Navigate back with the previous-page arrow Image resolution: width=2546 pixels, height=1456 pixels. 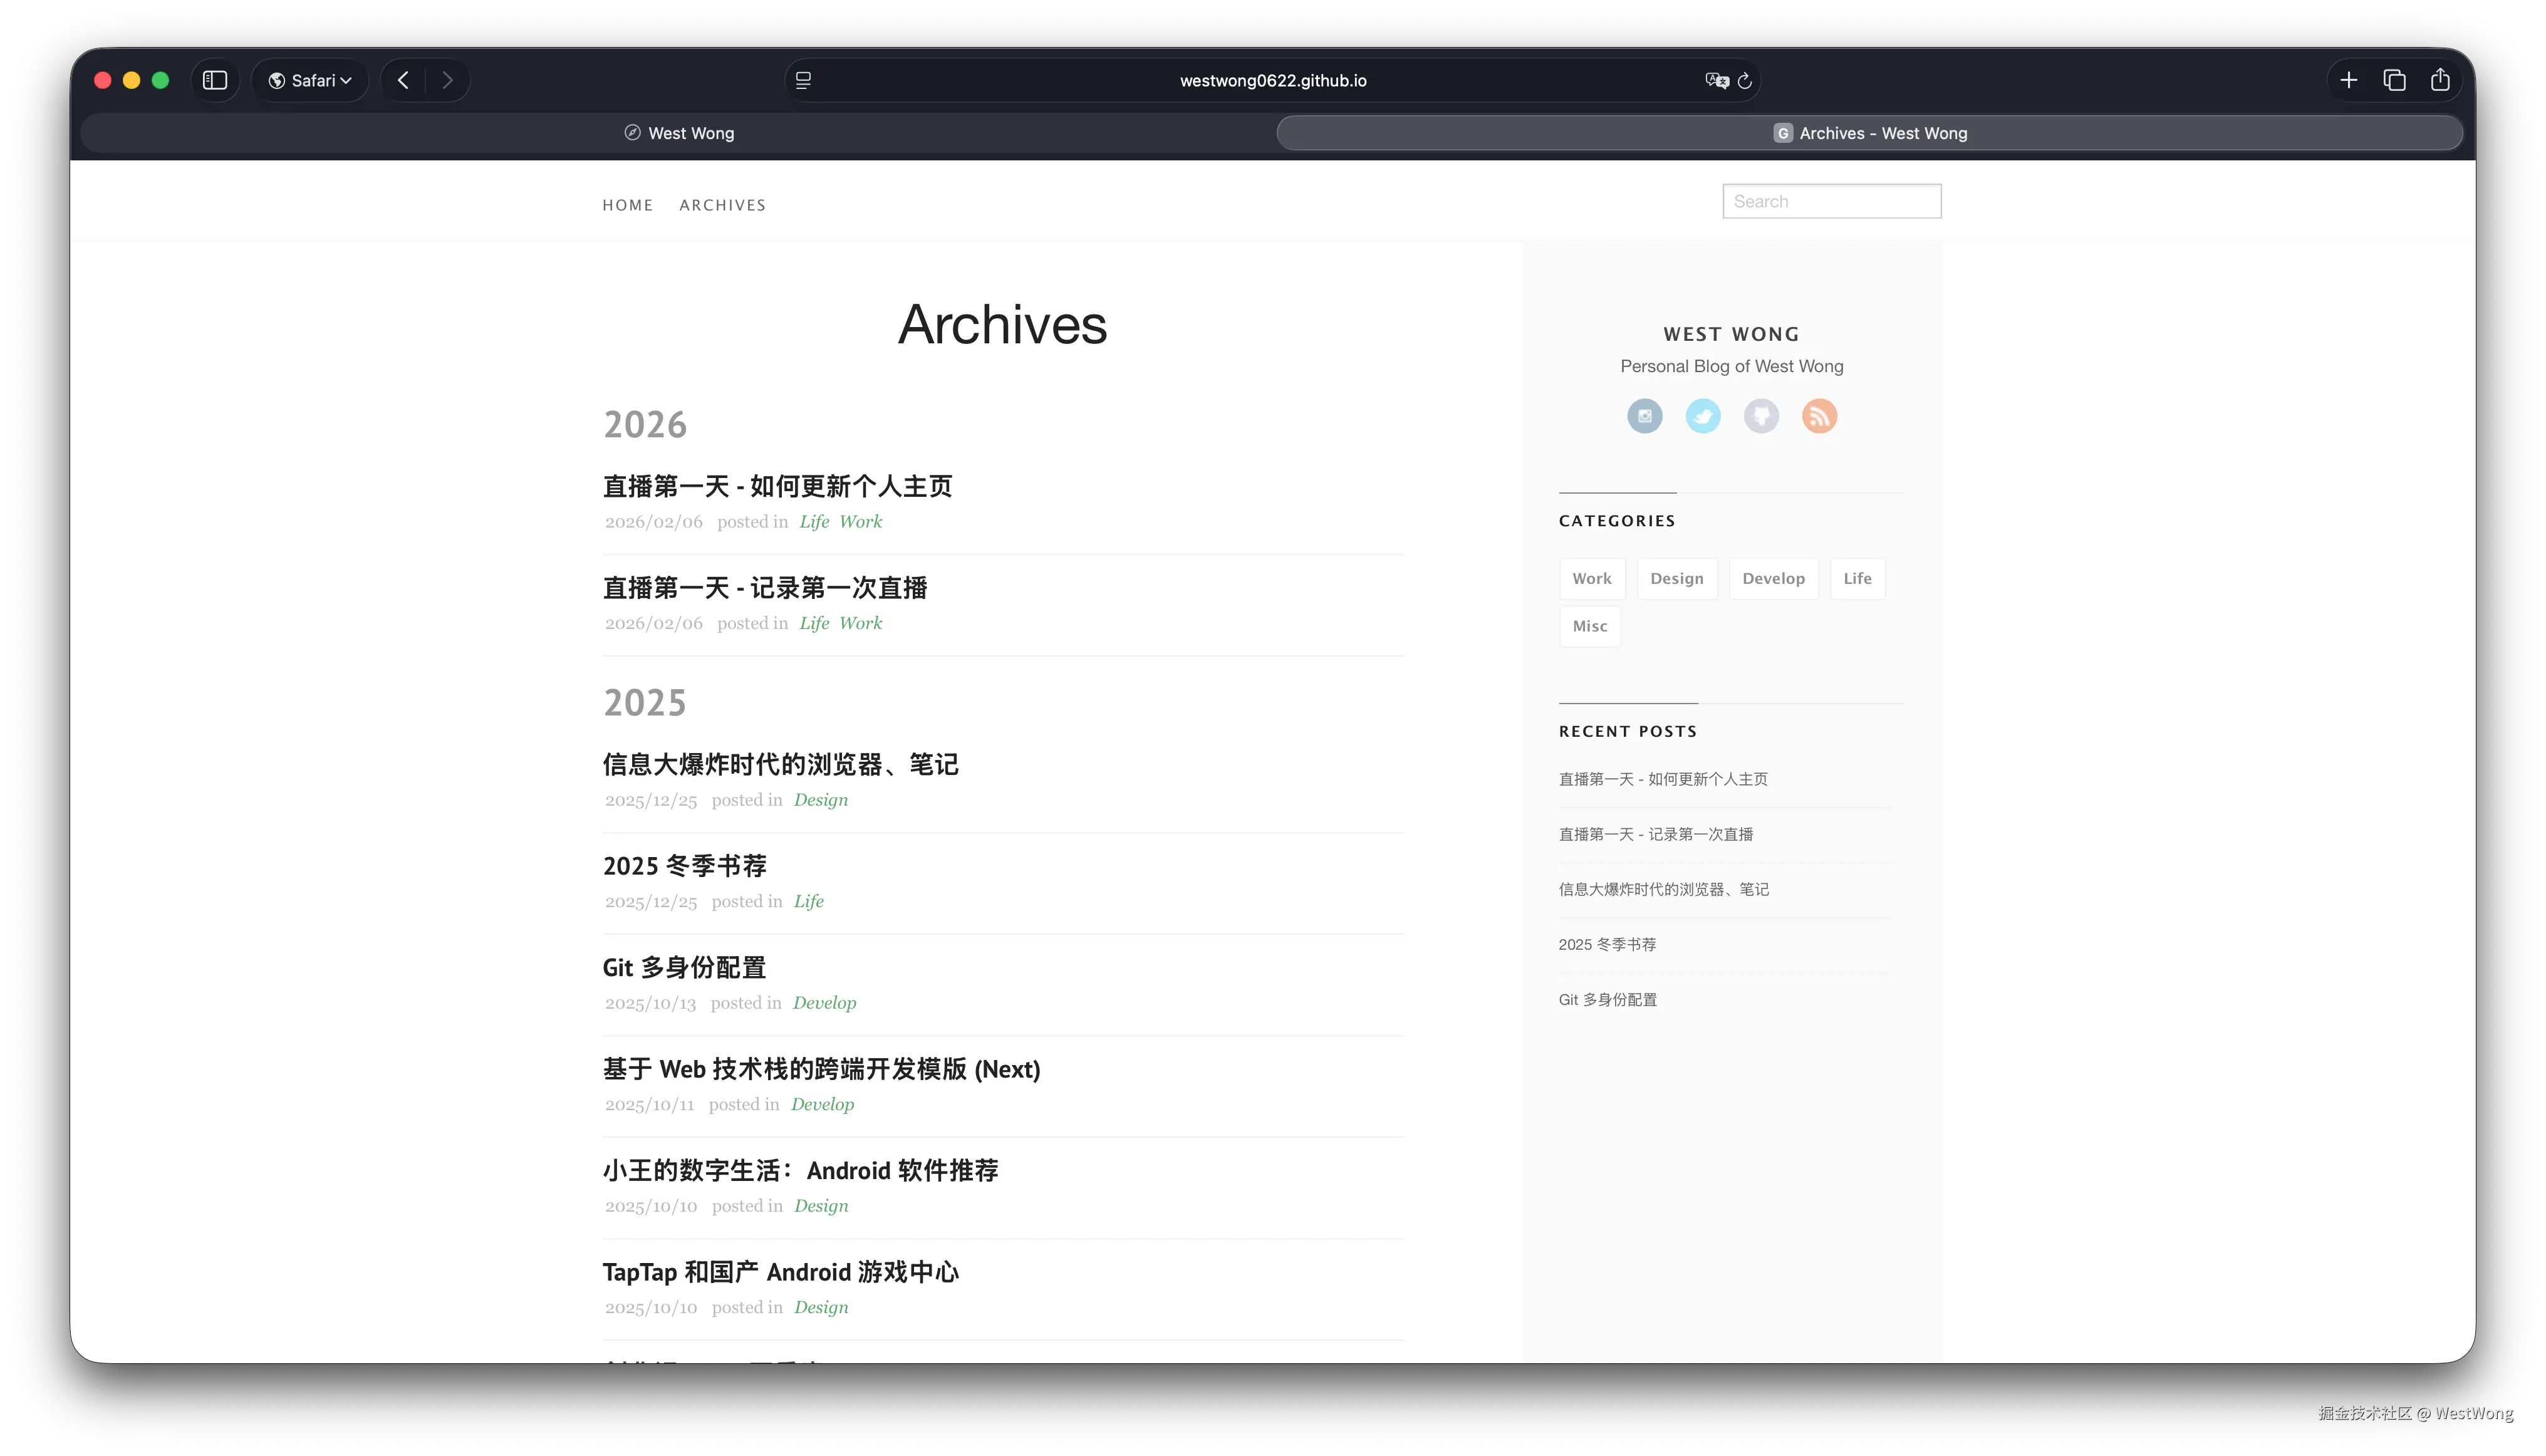[x=403, y=80]
